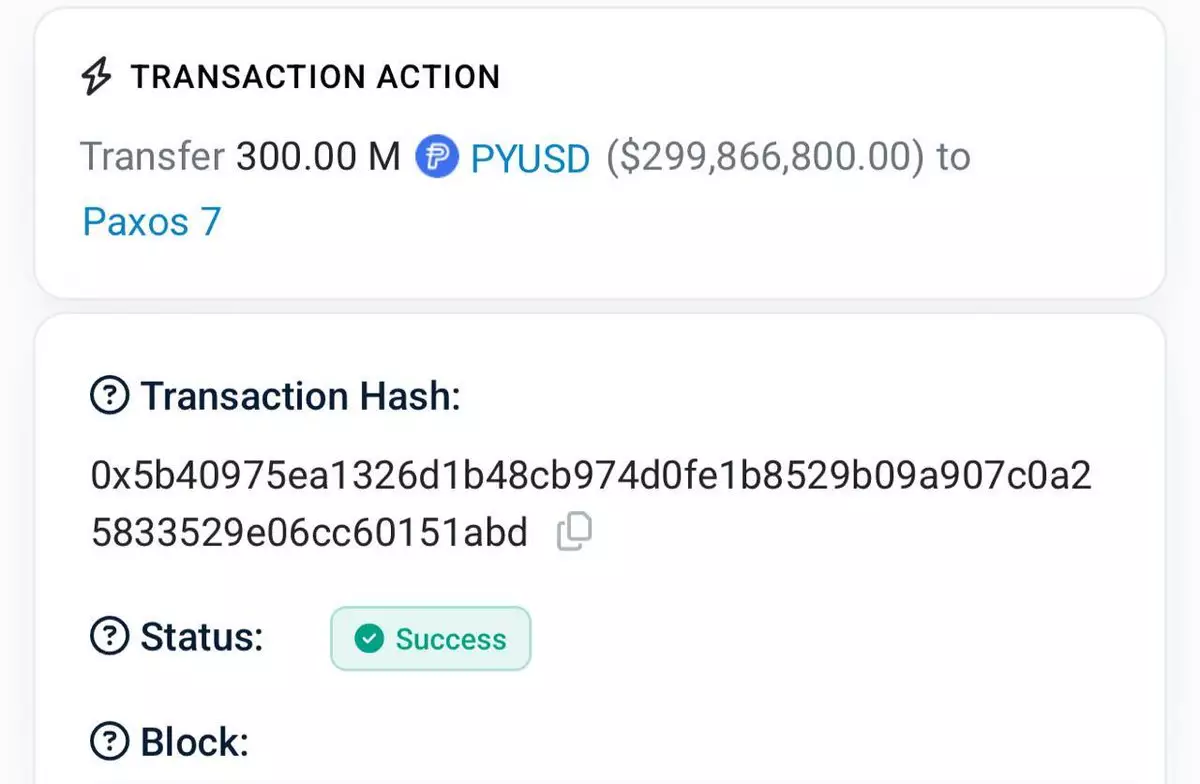Click the word Transfer in the action
Screen dimensions: 1200x784
tap(152, 158)
